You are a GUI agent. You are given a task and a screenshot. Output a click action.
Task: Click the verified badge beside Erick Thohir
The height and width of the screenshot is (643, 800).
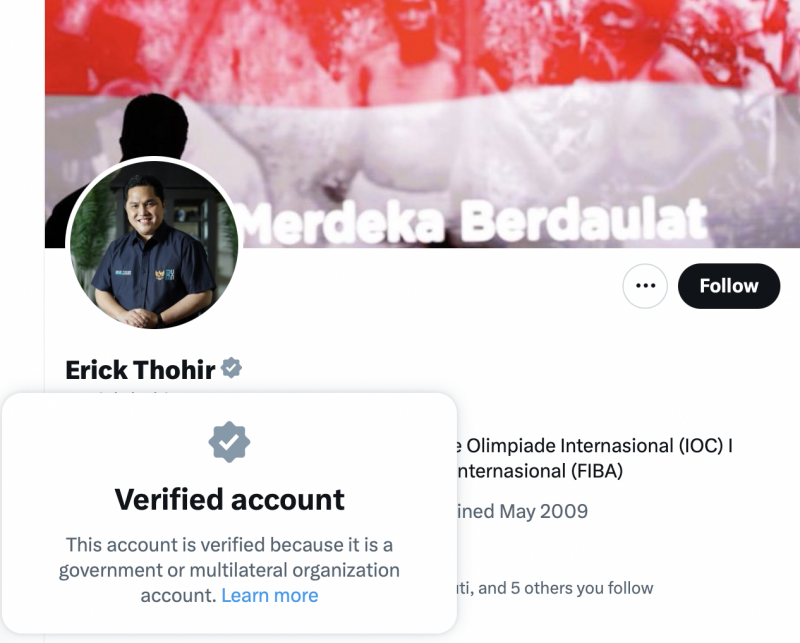coord(232,368)
